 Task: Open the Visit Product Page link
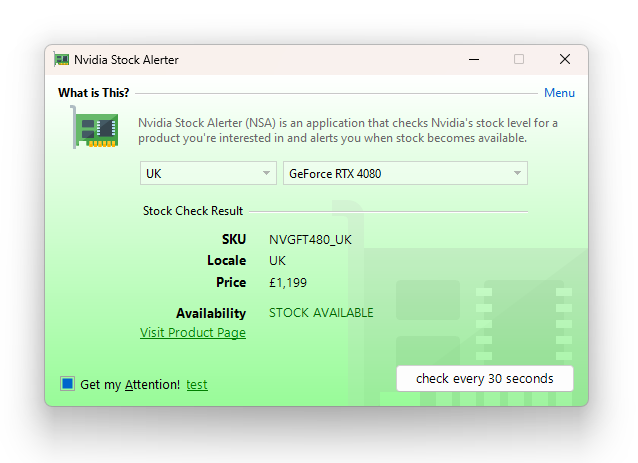(193, 333)
